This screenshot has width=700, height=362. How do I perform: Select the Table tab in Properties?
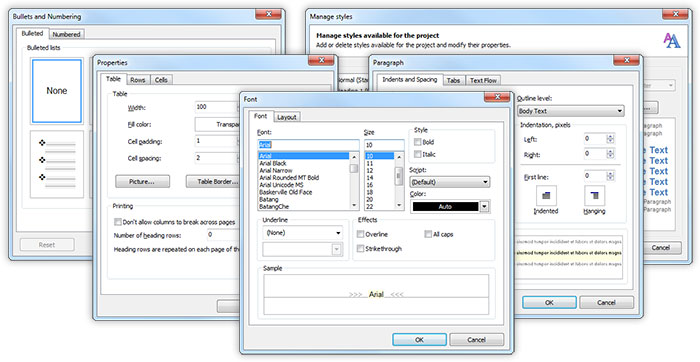(x=113, y=79)
